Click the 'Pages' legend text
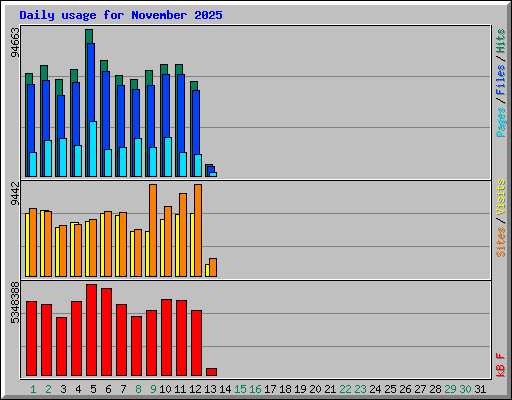Screen dimensions: 512x400 pyautogui.click(x=500, y=122)
